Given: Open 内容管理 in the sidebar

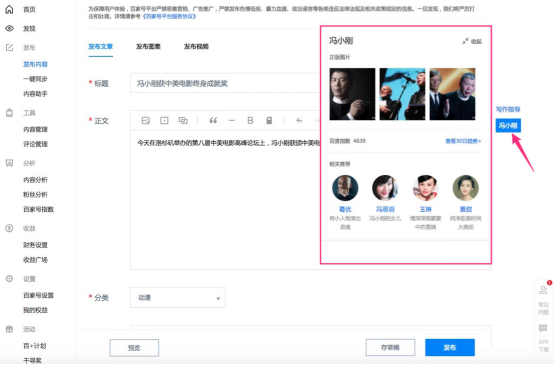Looking at the screenshot, I should click(35, 129).
